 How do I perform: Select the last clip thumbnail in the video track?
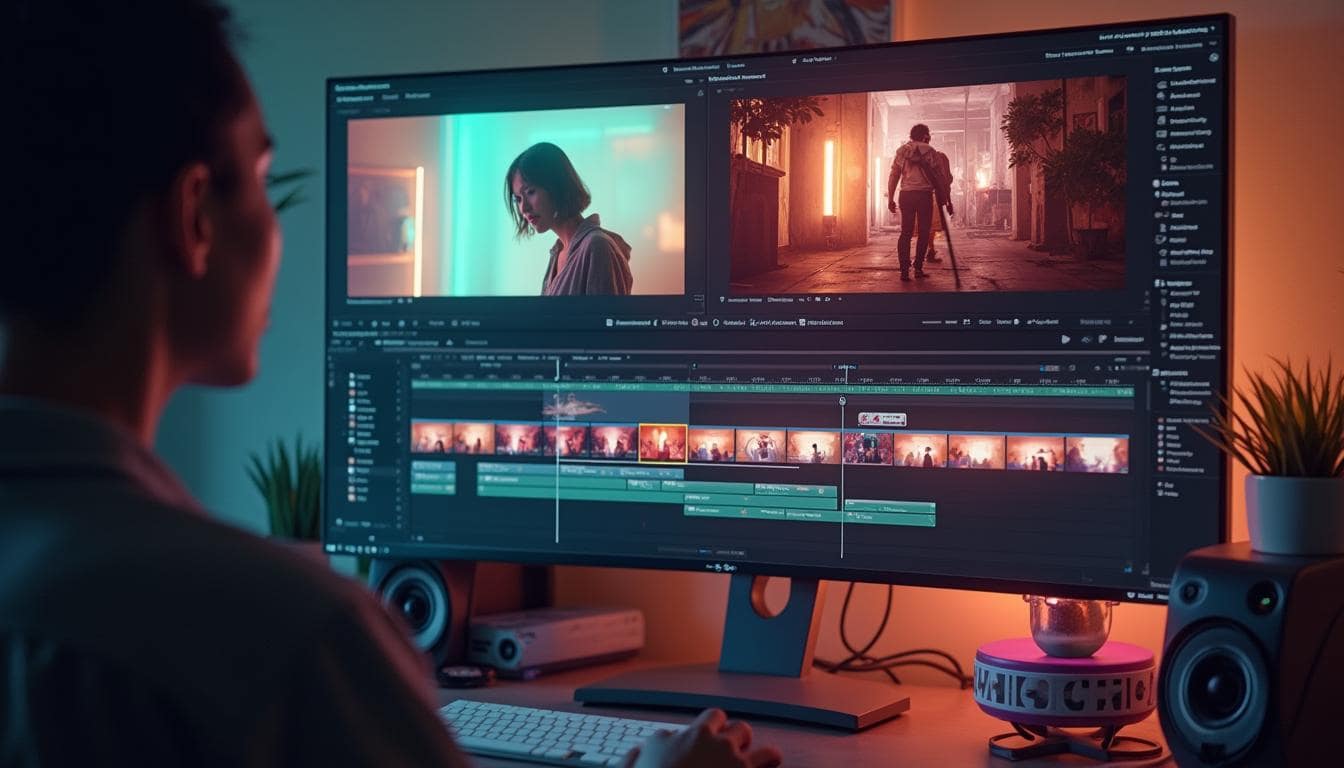1096,454
